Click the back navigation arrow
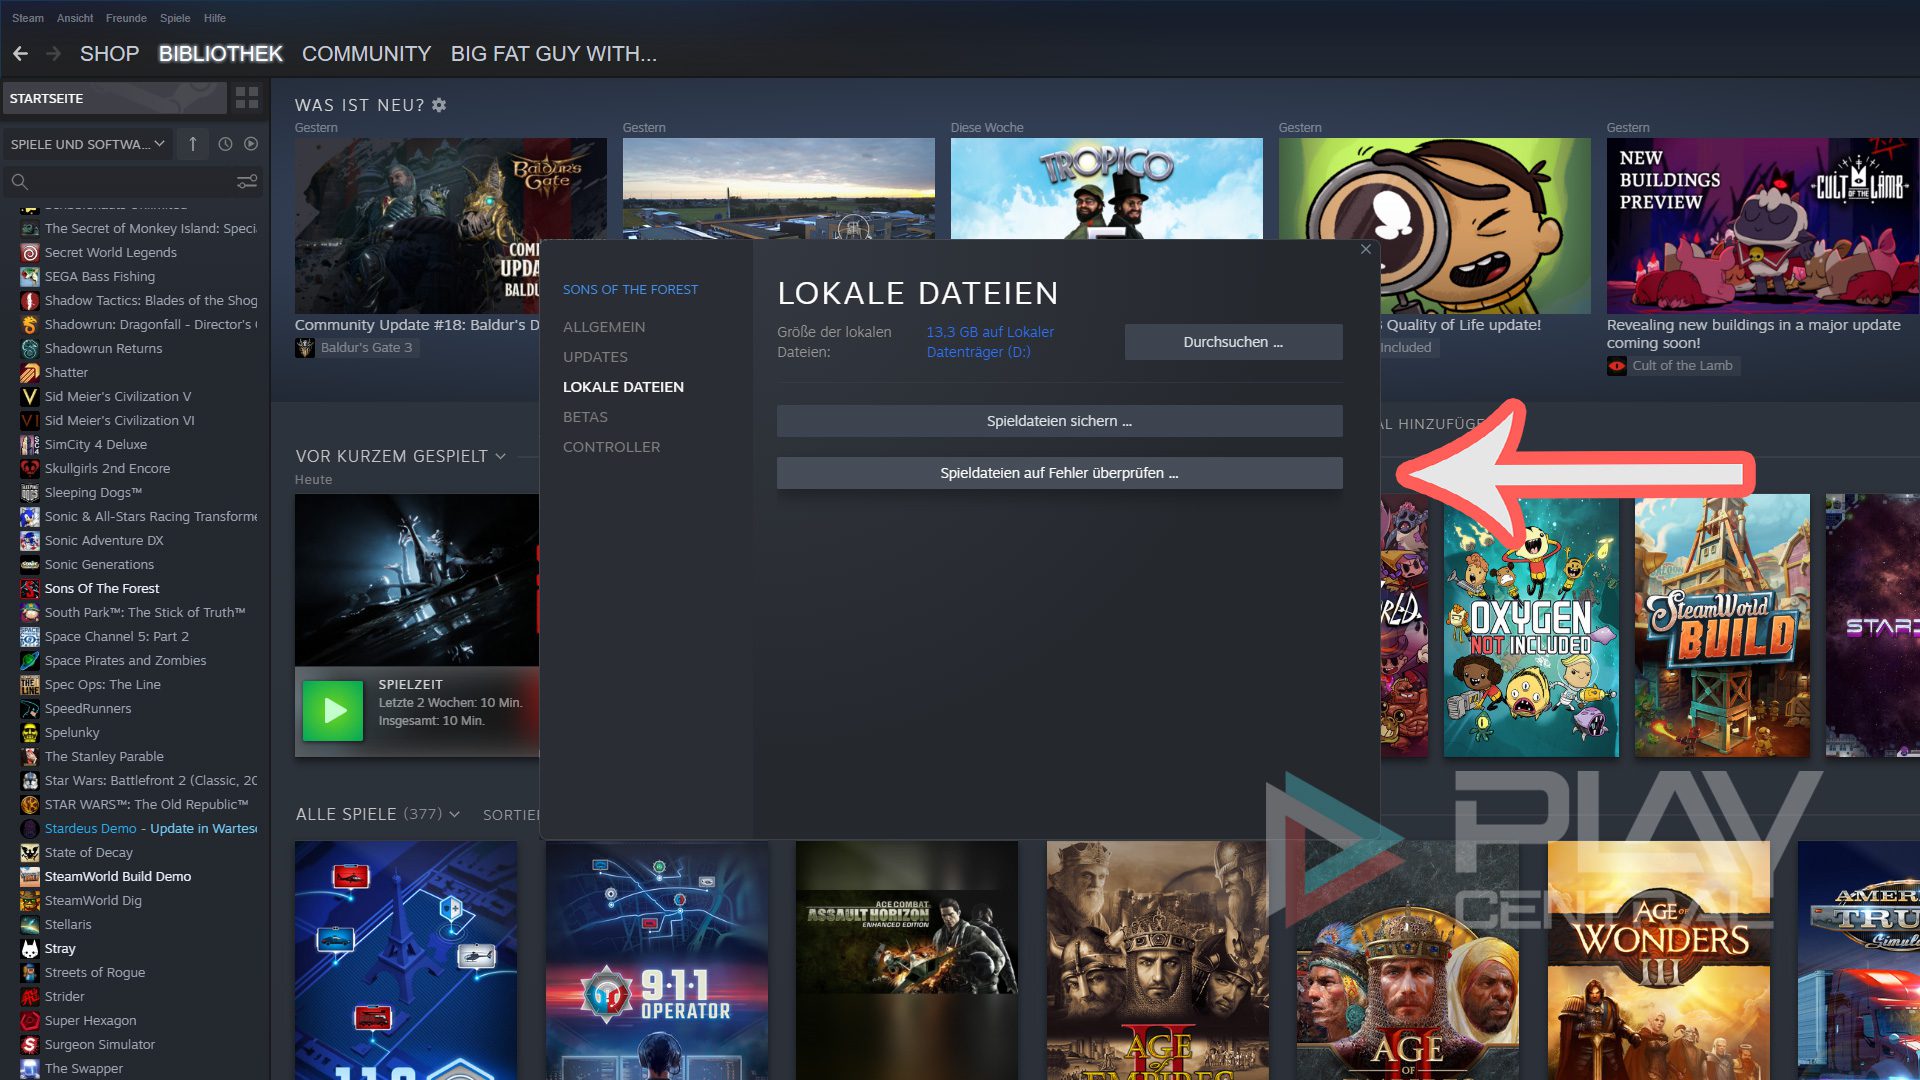This screenshot has height=1080, width=1920. [20, 54]
